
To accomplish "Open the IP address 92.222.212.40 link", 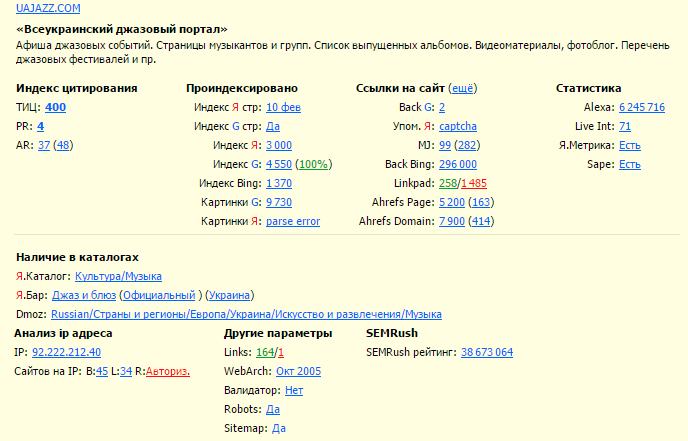I will click(66, 352).
